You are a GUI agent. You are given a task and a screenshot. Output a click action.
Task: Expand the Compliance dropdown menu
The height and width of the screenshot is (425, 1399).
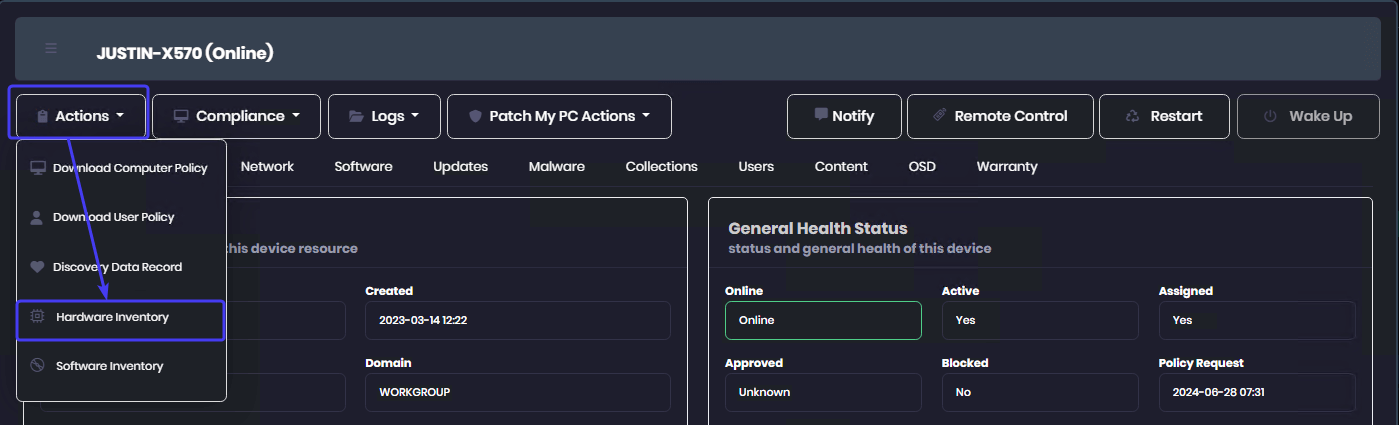pyautogui.click(x=236, y=116)
